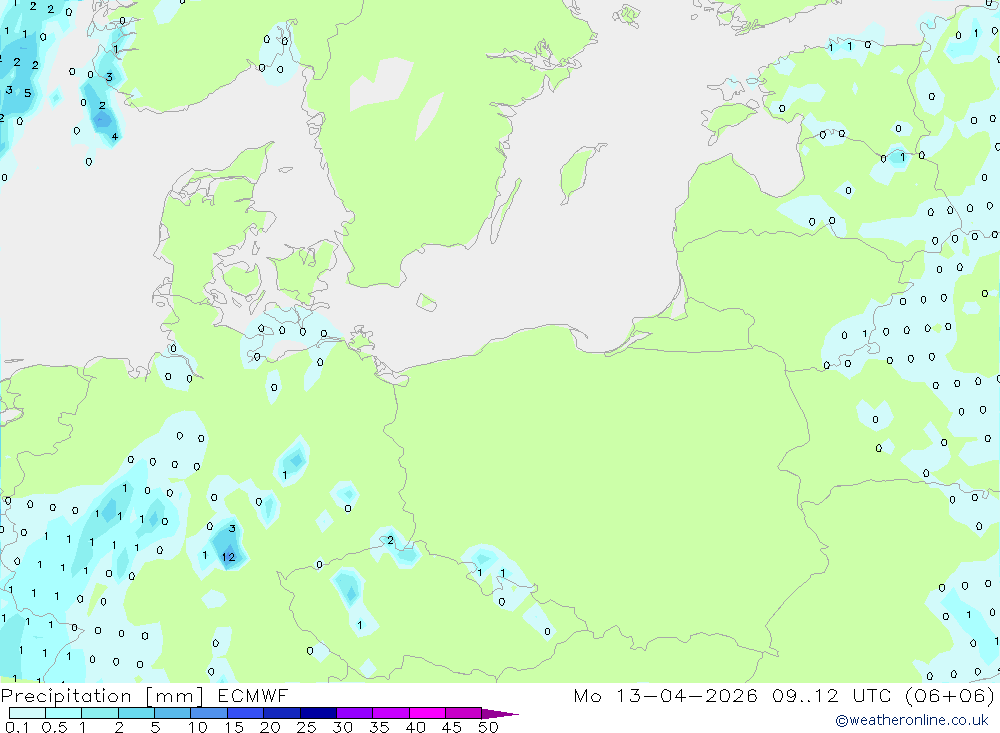Pick the 1–2 mm legend swatch
Viewport: 1000px width, 733px height.
pyautogui.click(x=100, y=713)
